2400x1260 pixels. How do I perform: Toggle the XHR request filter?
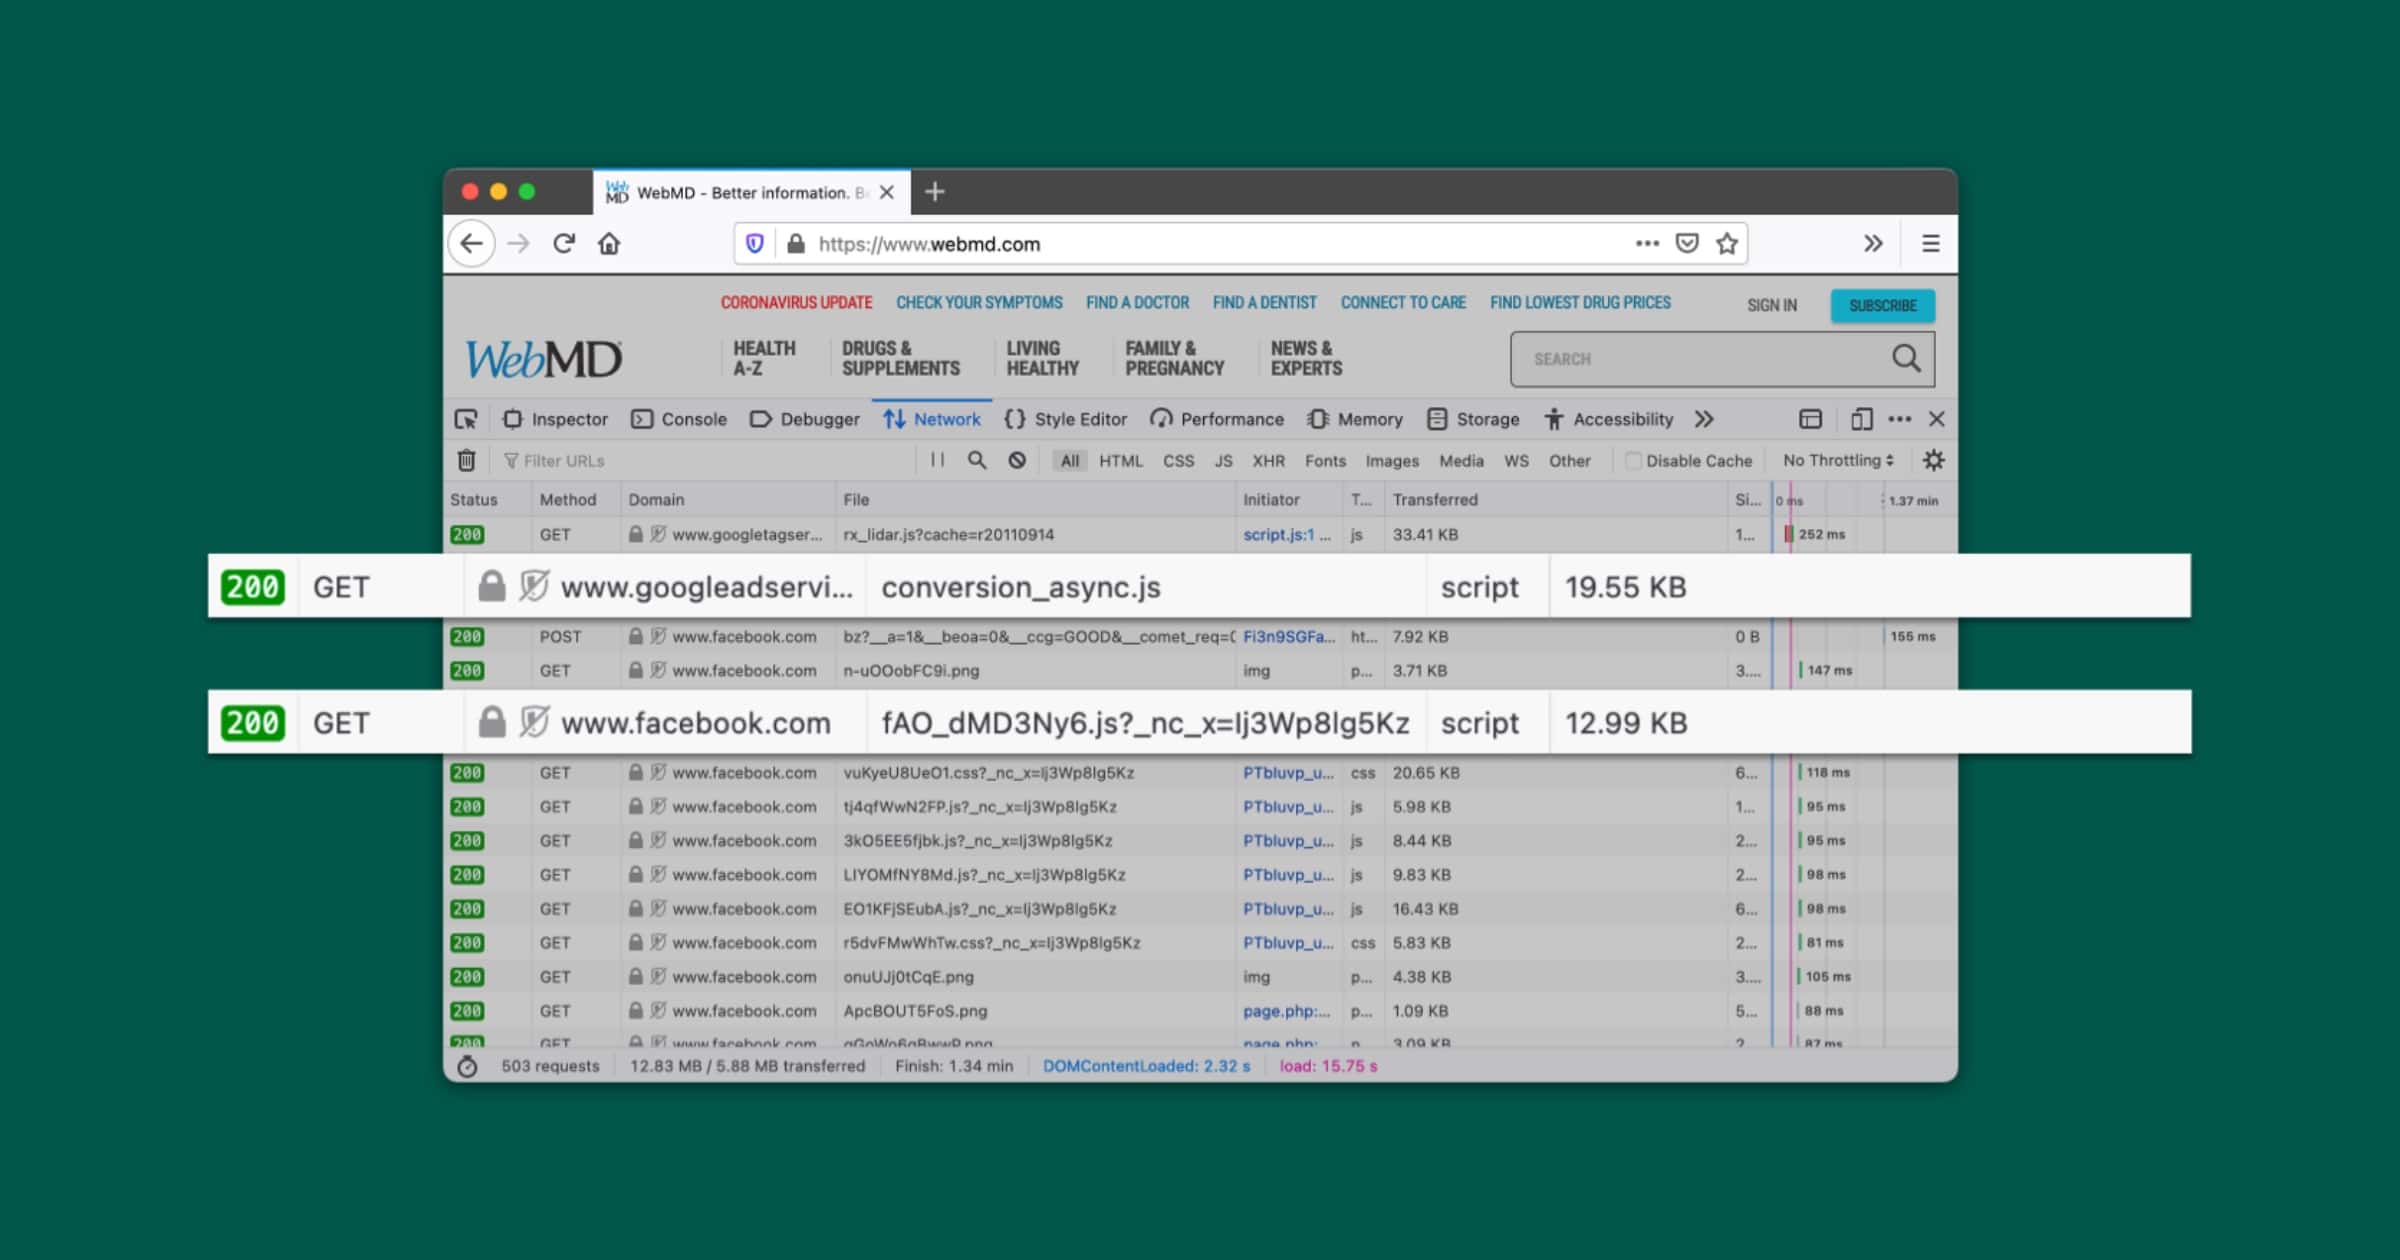[1268, 461]
